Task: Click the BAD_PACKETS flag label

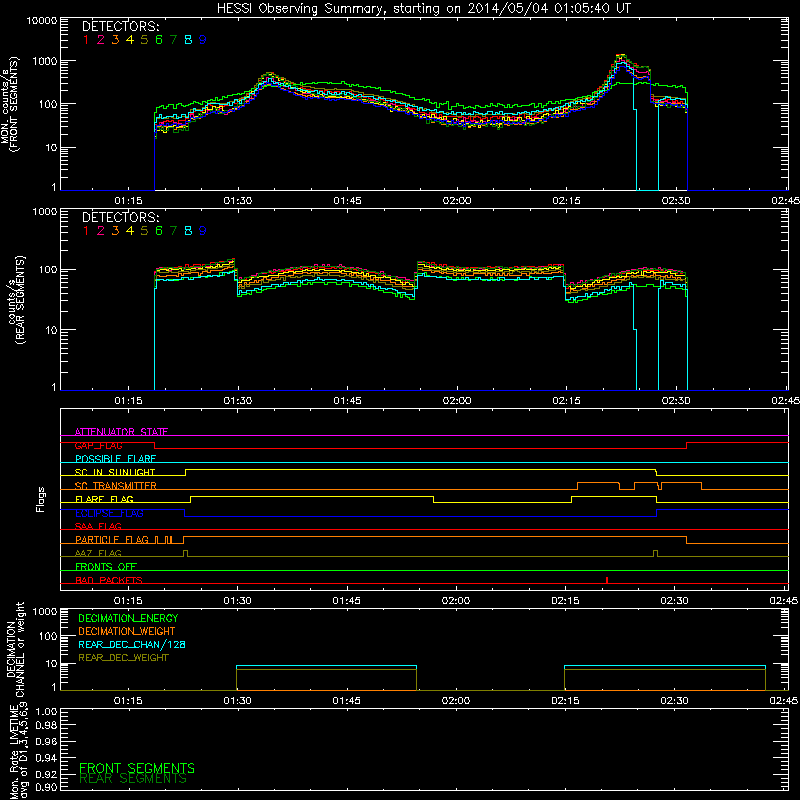Action: 109,580
